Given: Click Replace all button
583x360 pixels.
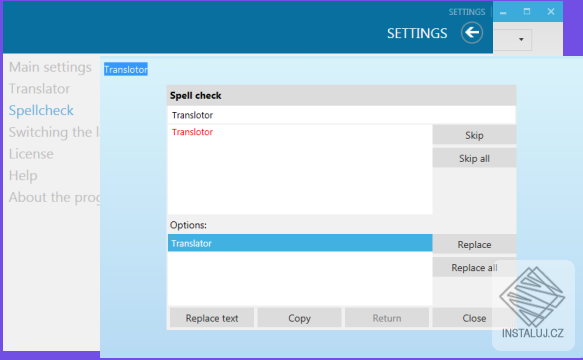Looking at the screenshot, I should pyautogui.click(x=474, y=267).
